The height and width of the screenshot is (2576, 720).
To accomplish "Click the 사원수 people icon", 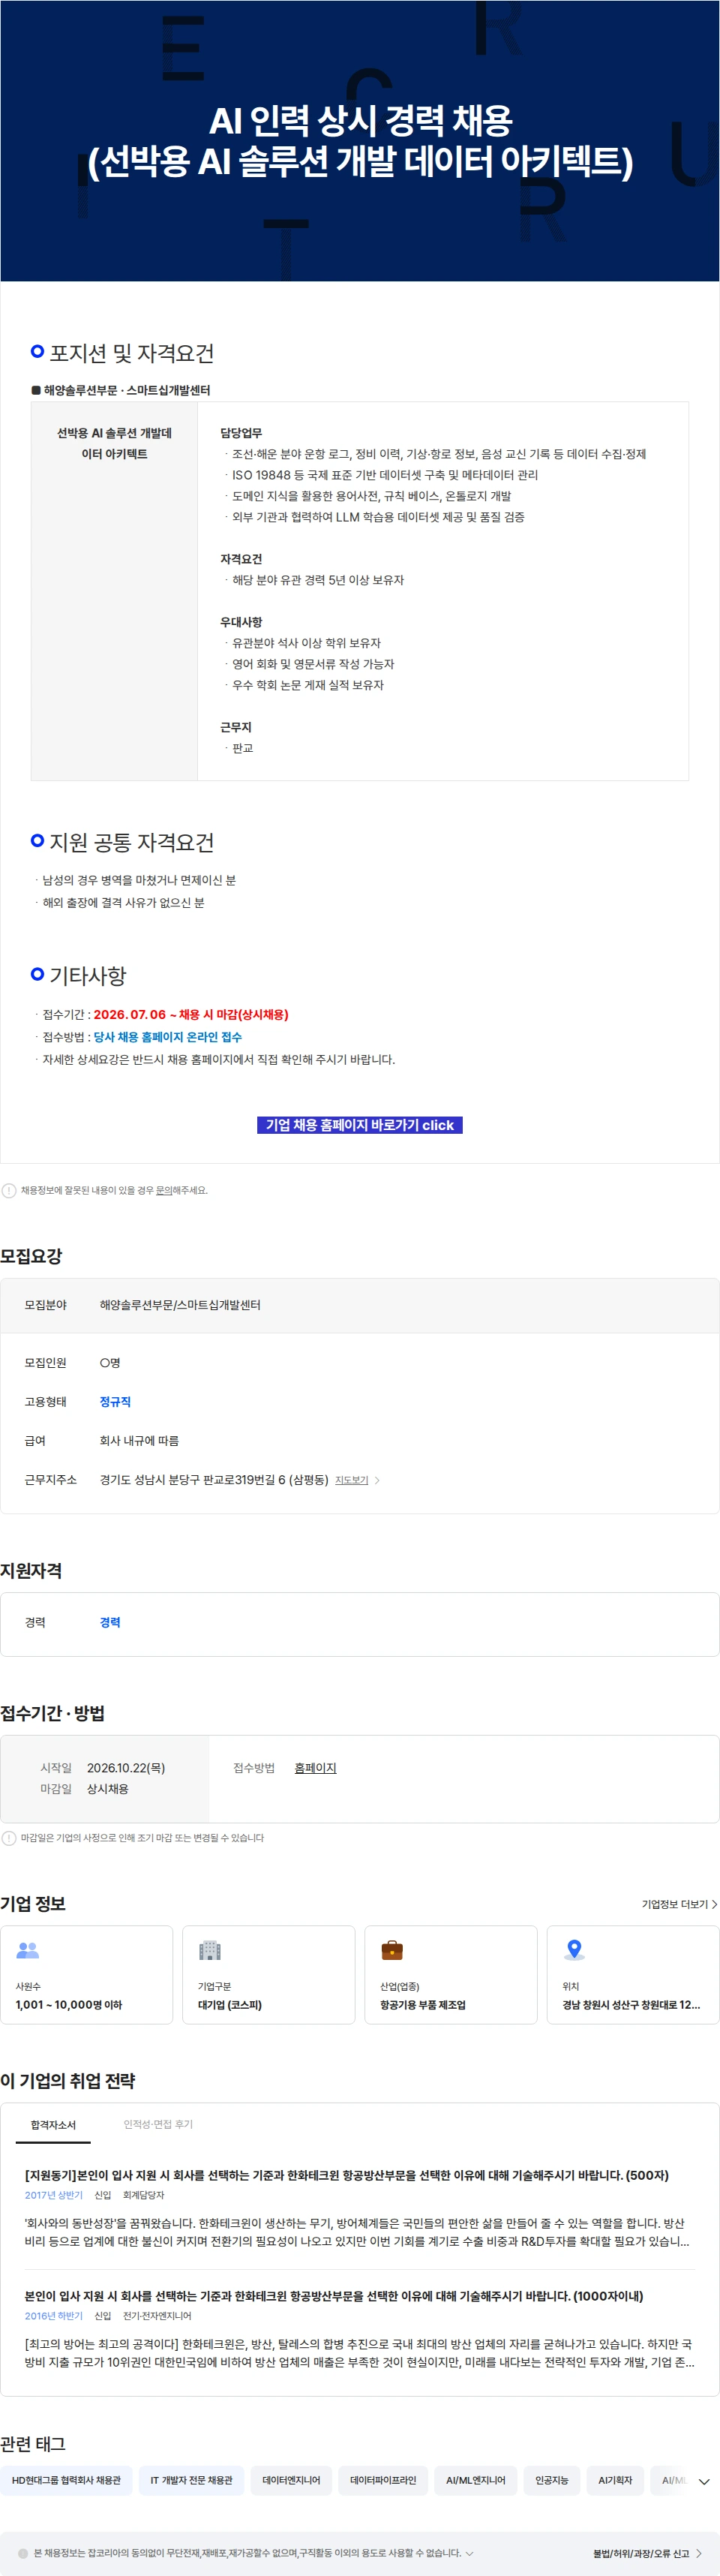I will (x=28, y=1950).
